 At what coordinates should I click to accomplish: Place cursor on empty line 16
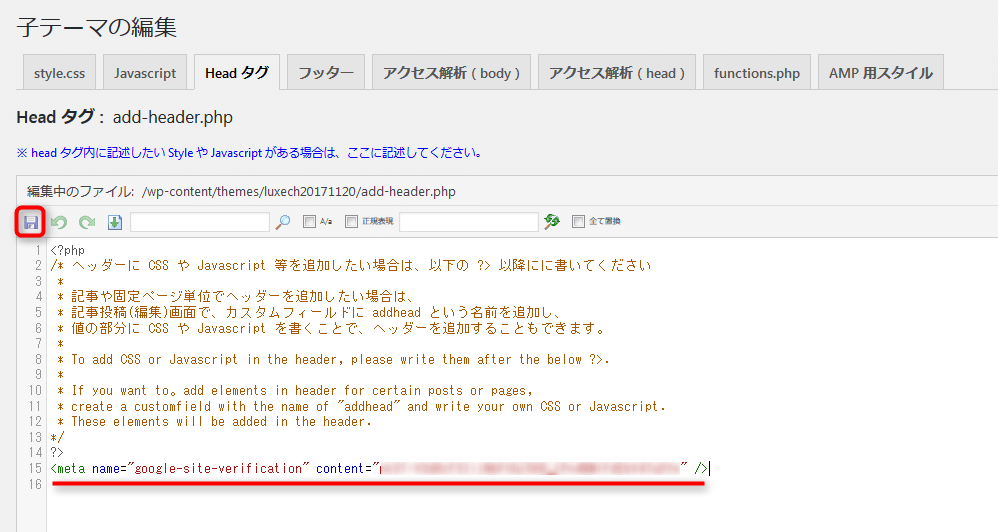click(x=300, y=484)
